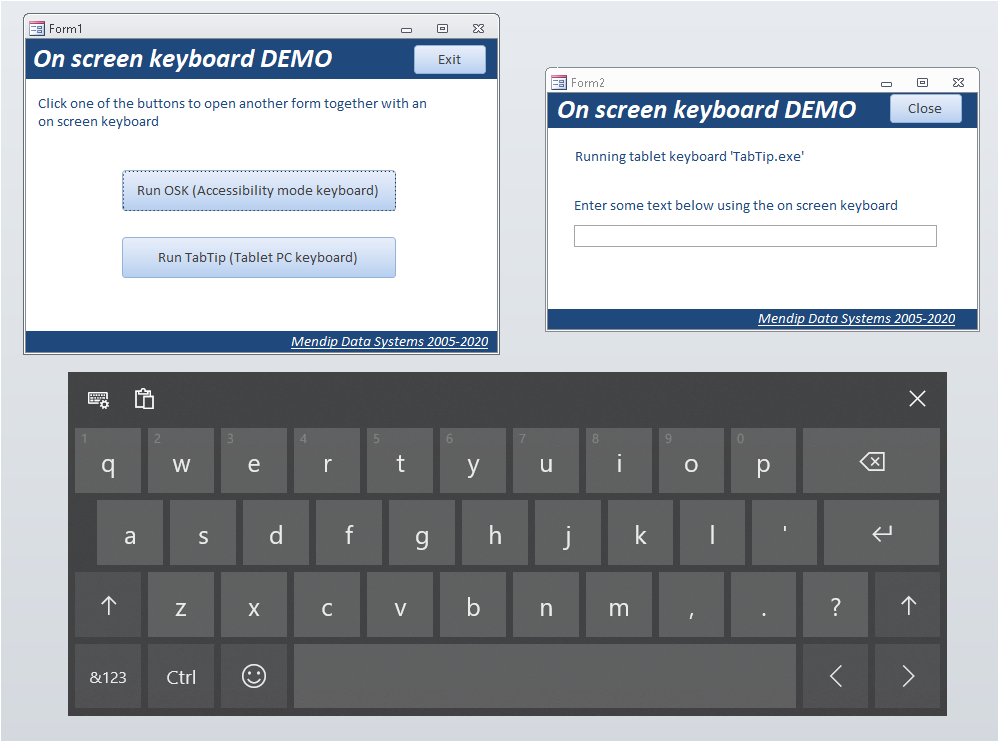Click Run TabTip (Tablet PC keyboard) button
Viewport: 999px width, 742px height.
[x=259, y=257]
